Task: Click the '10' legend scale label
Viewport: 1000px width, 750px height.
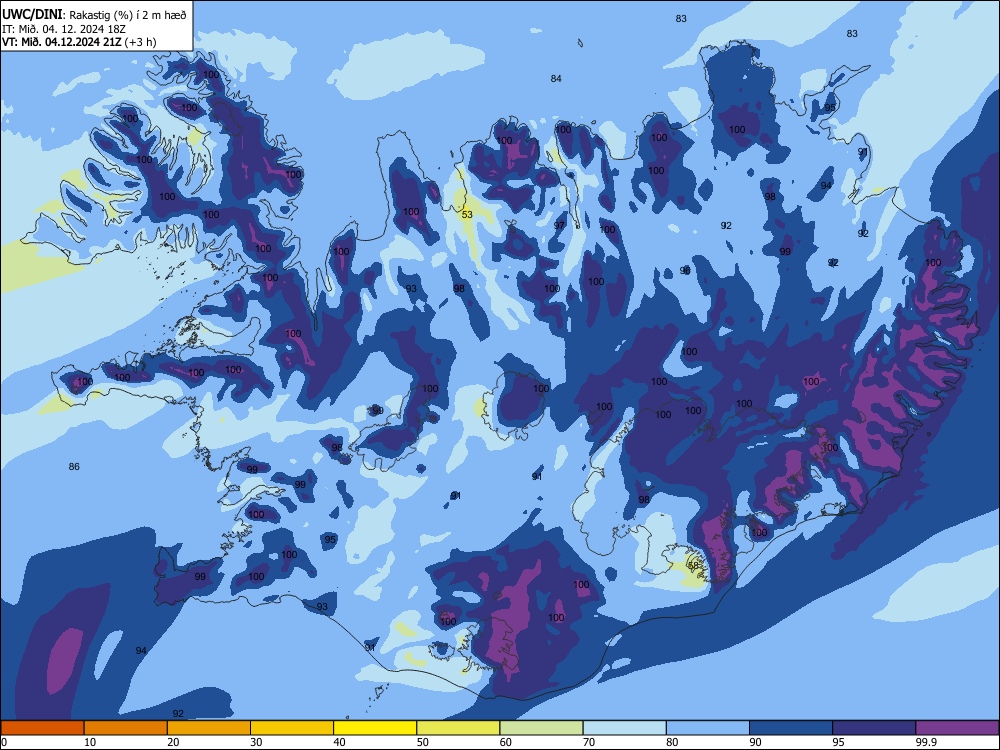Action: point(90,742)
